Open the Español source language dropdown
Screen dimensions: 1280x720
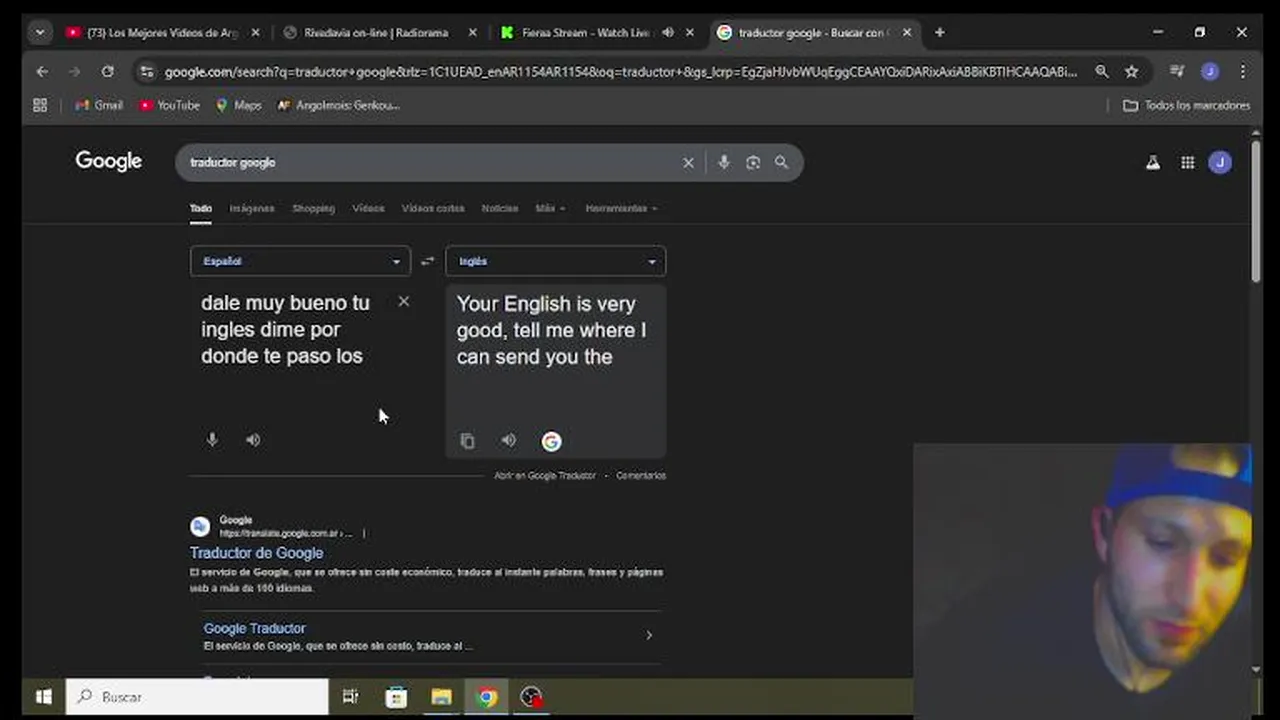pos(300,261)
